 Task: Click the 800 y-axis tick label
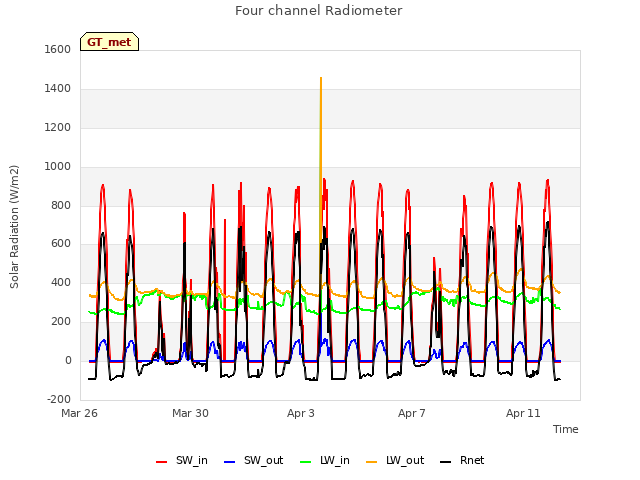click(x=61, y=205)
